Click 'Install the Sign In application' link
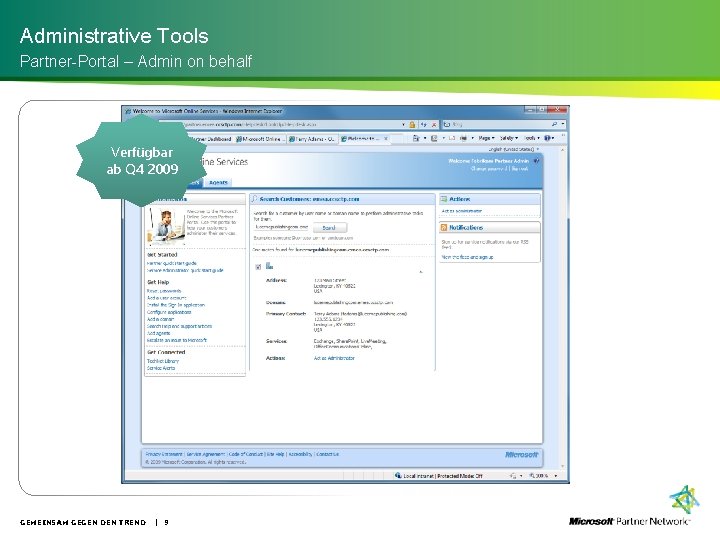This screenshot has height=540, width=720. [176, 305]
